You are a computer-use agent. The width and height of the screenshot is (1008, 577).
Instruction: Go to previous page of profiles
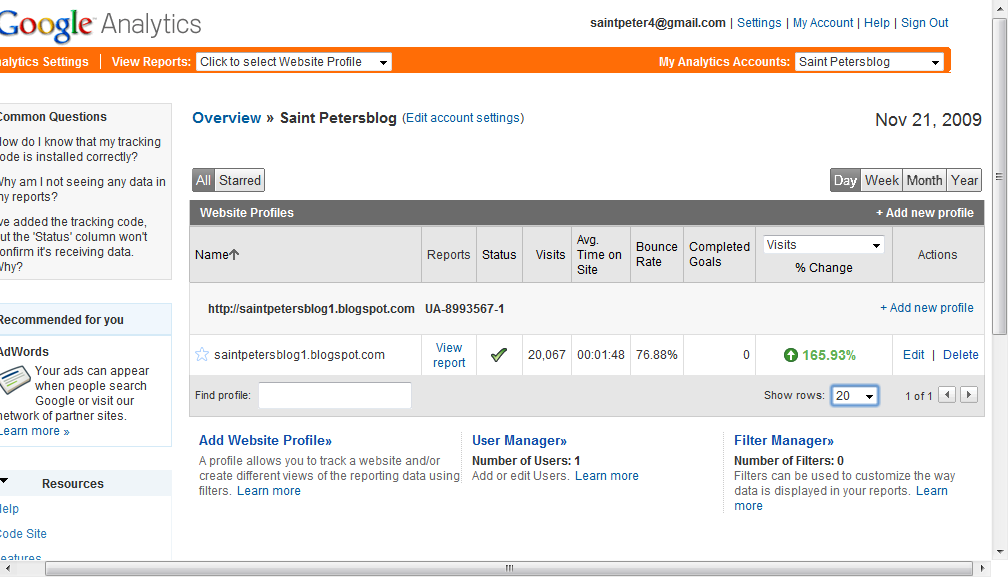[946, 395]
